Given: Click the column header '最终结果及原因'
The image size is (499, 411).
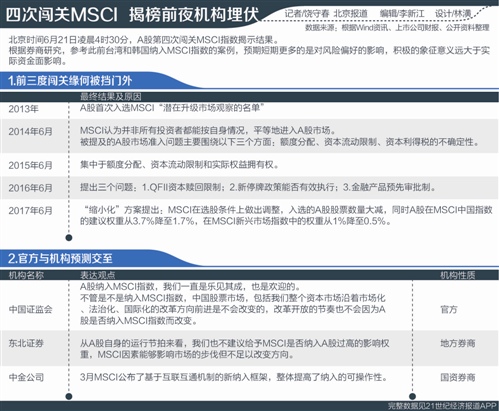Looking at the screenshot, I should tap(111, 97).
